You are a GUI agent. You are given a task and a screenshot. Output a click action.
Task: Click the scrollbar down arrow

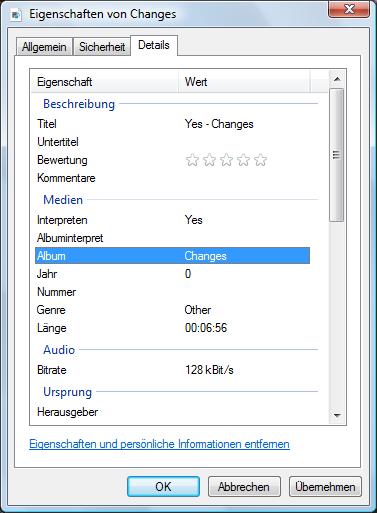tap(337, 415)
